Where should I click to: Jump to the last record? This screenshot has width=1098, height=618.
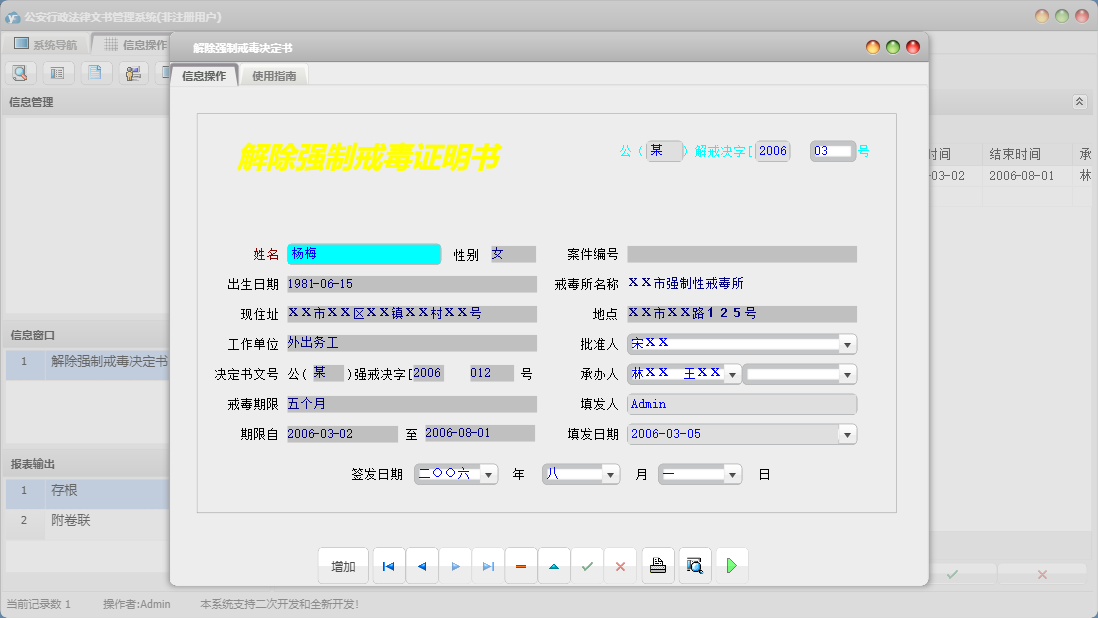[488, 565]
